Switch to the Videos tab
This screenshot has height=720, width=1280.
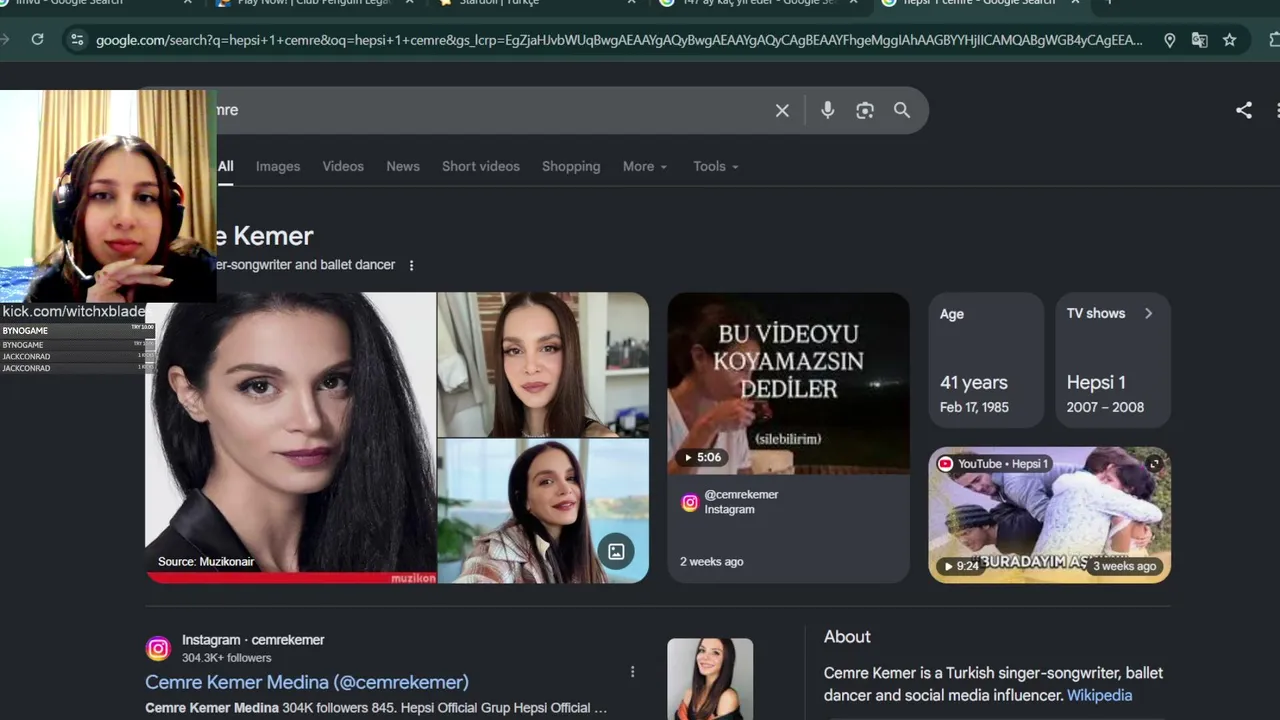pyautogui.click(x=343, y=166)
